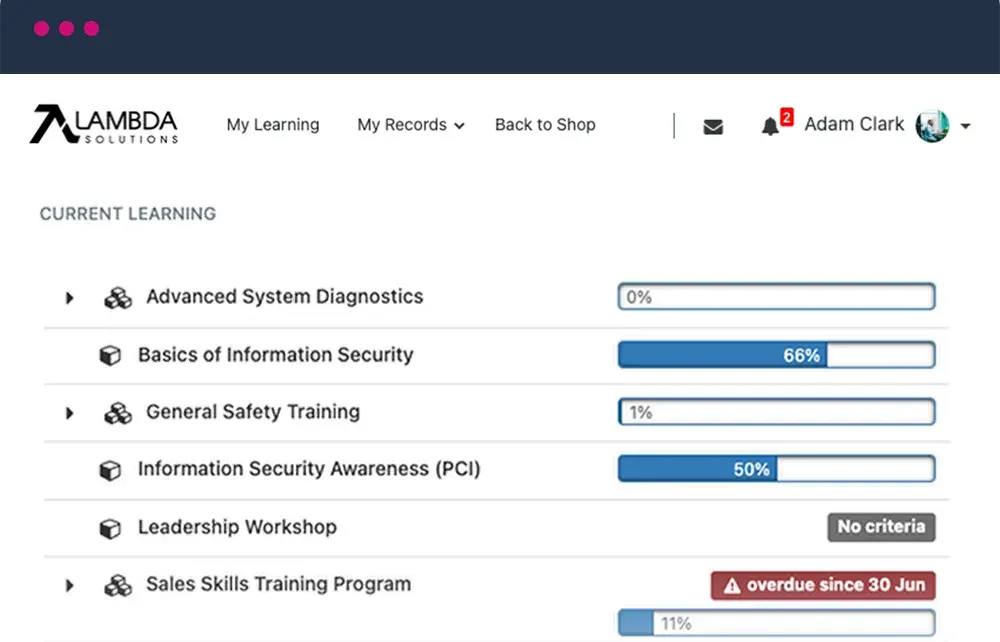This screenshot has width=1000, height=642.
Task: Open Information Security Awareness (PCI) course
Action: tap(309, 469)
